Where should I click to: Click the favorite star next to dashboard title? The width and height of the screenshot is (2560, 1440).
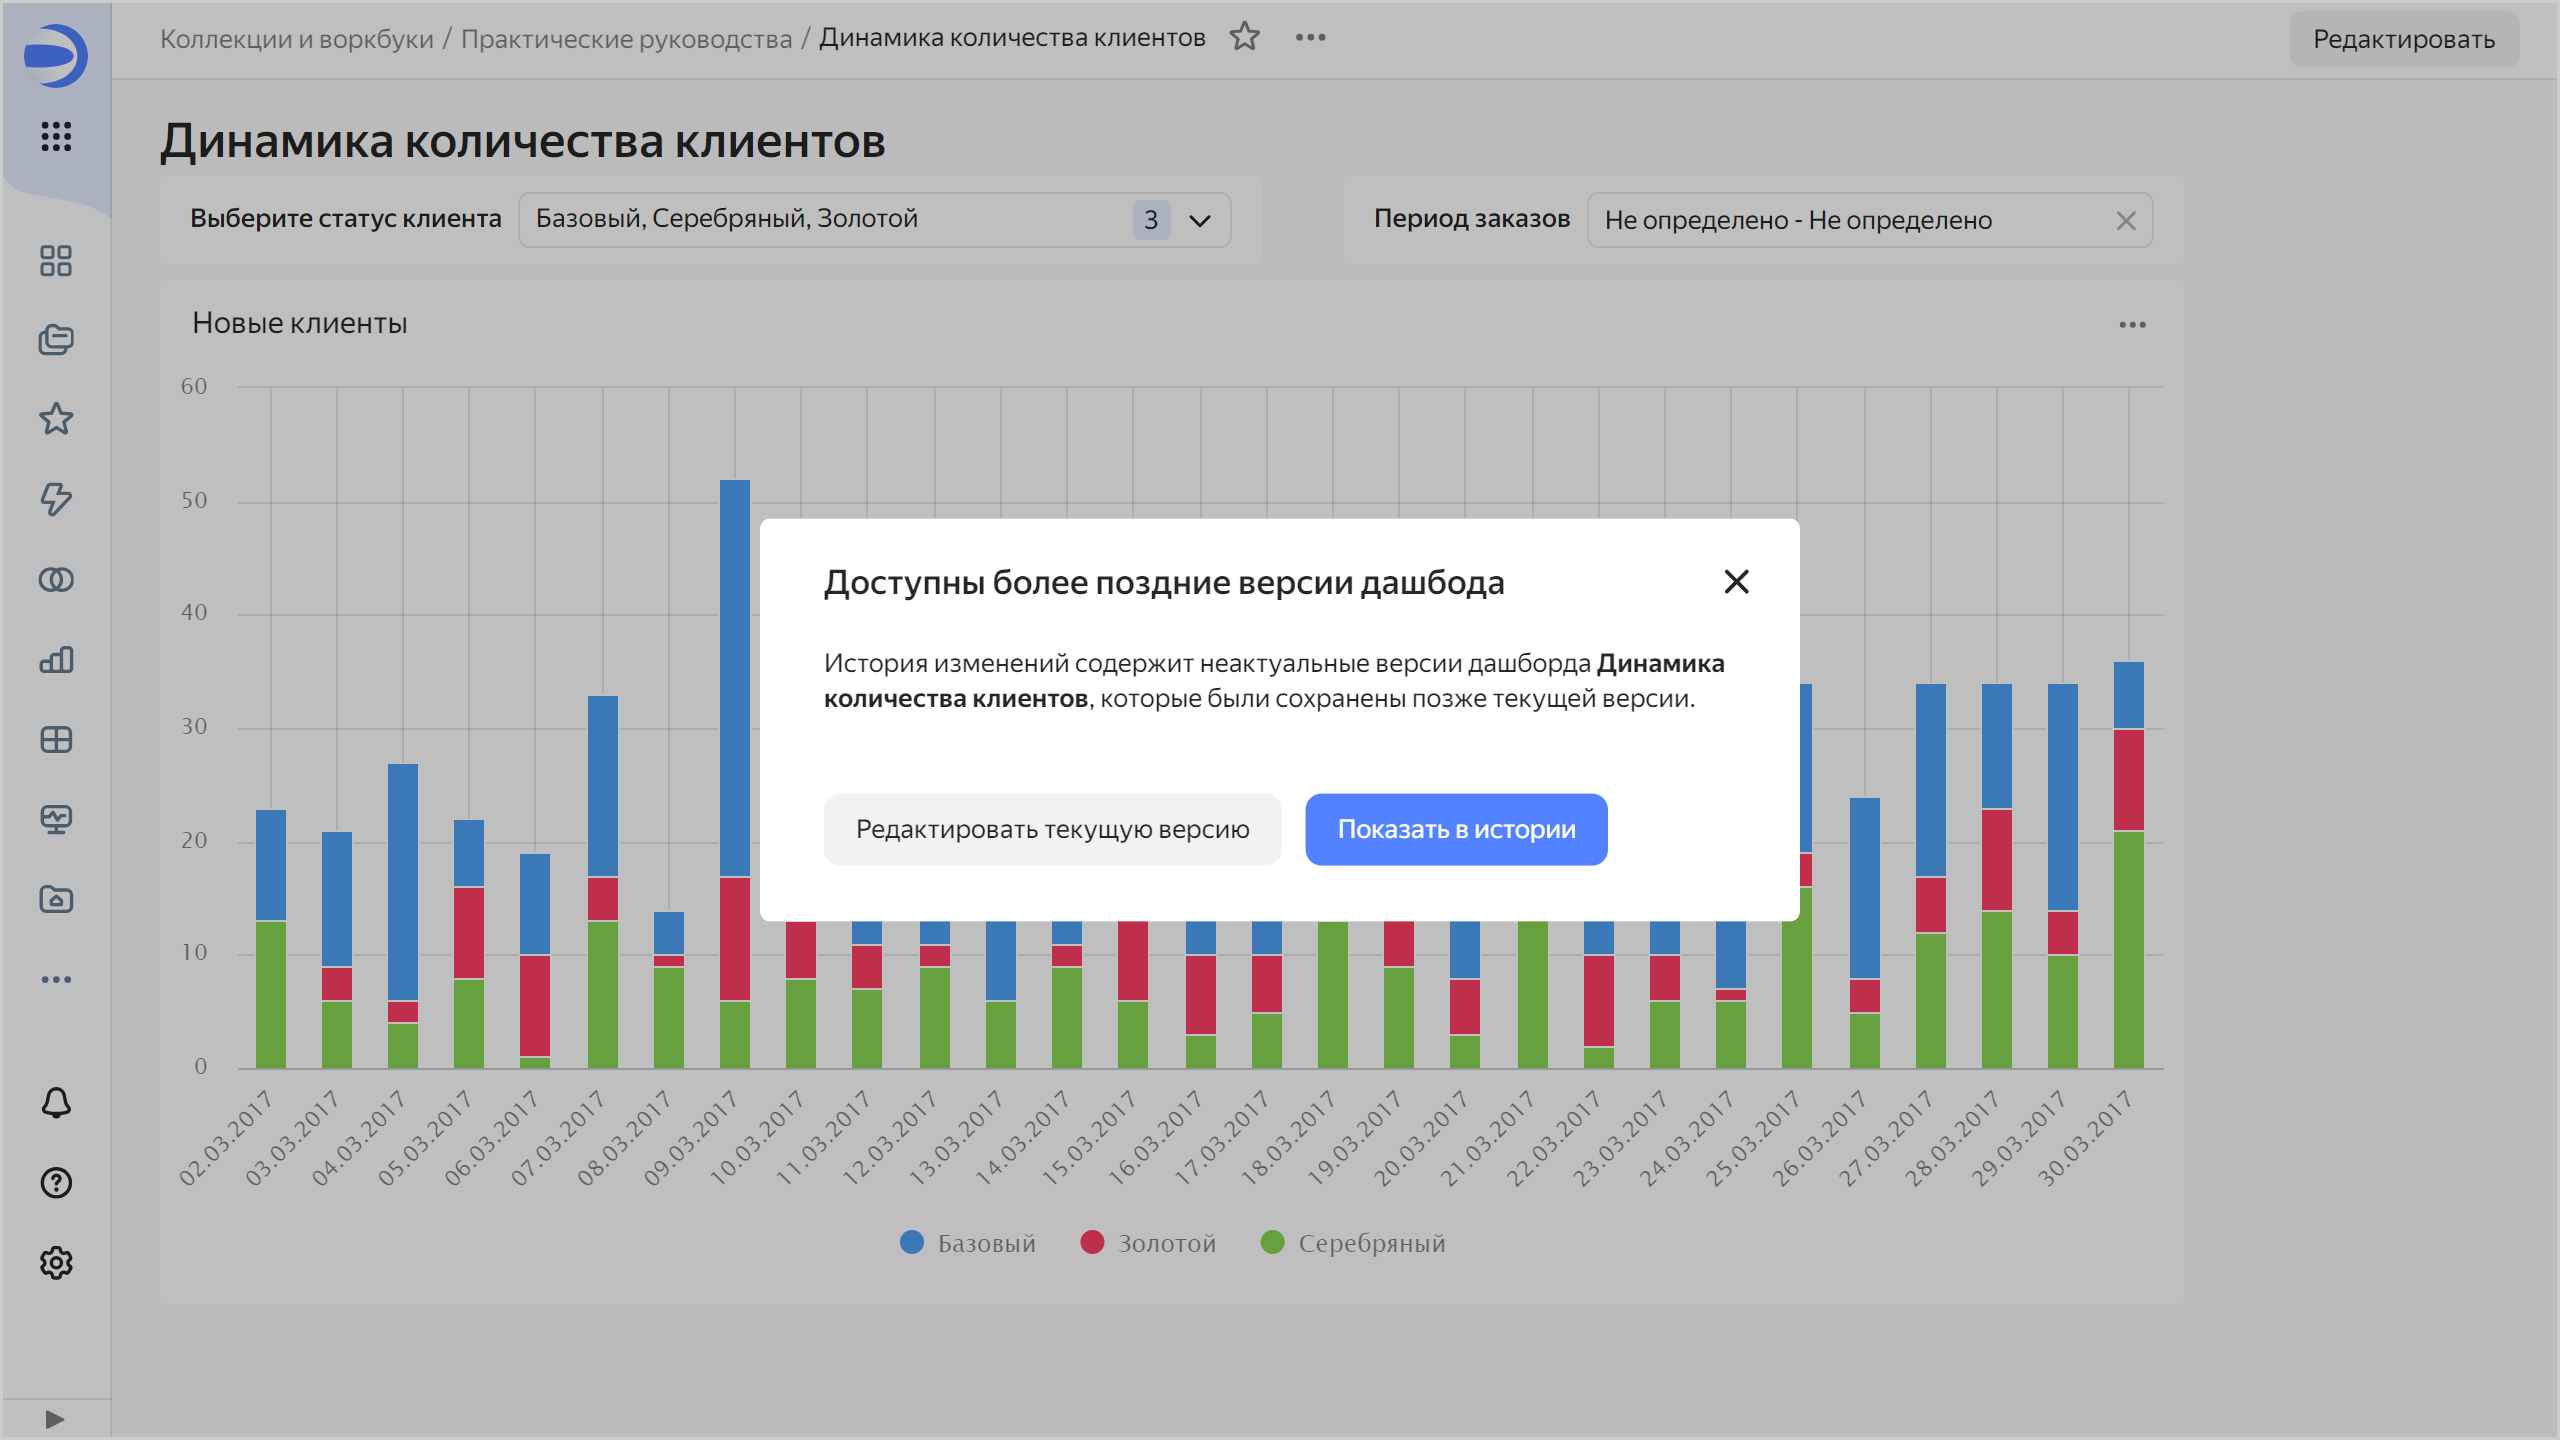(1244, 38)
